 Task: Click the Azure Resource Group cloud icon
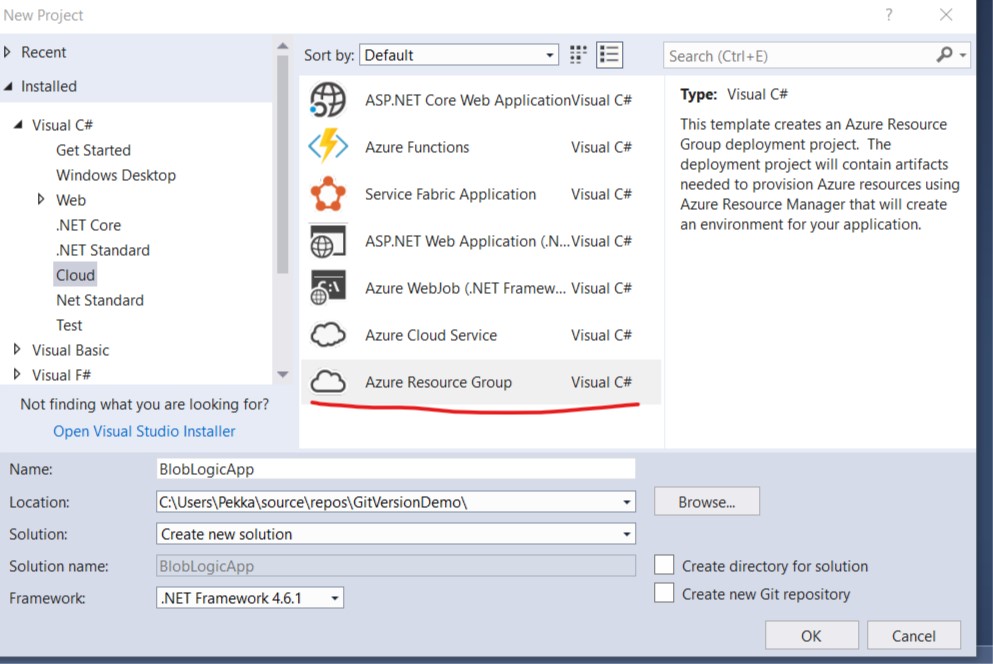click(327, 382)
